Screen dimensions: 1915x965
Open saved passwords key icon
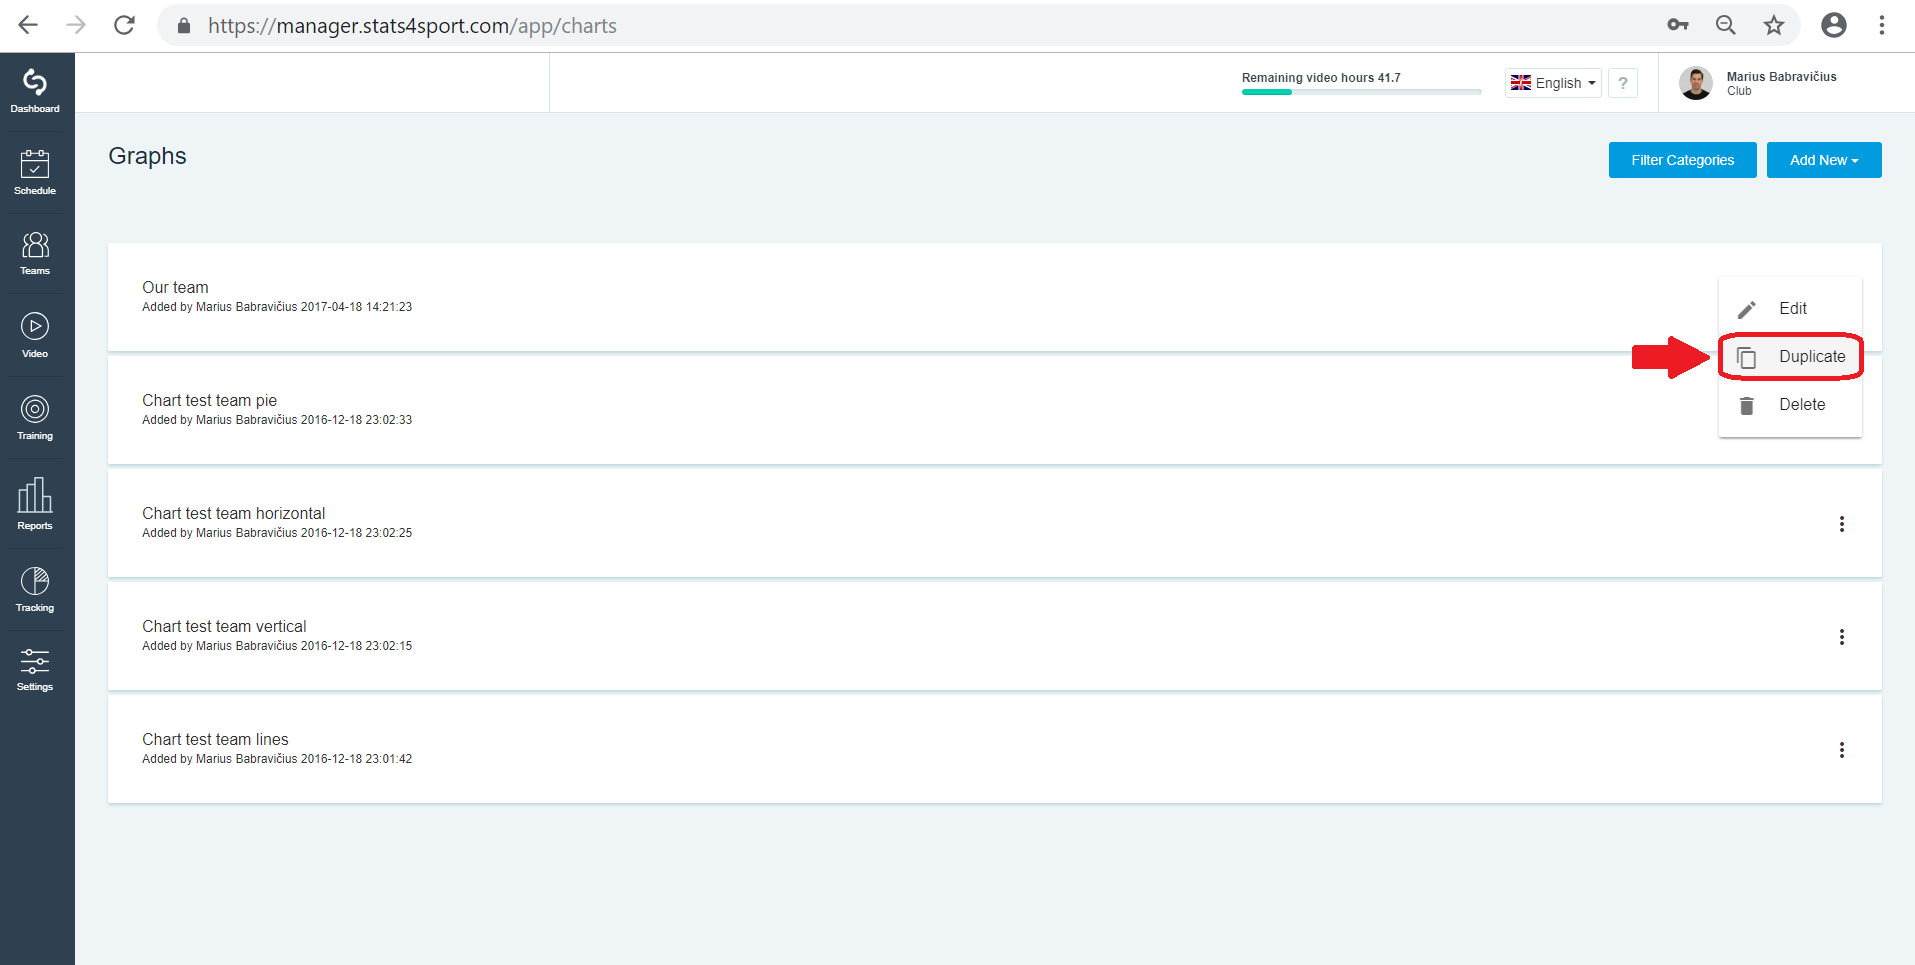pos(1678,25)
